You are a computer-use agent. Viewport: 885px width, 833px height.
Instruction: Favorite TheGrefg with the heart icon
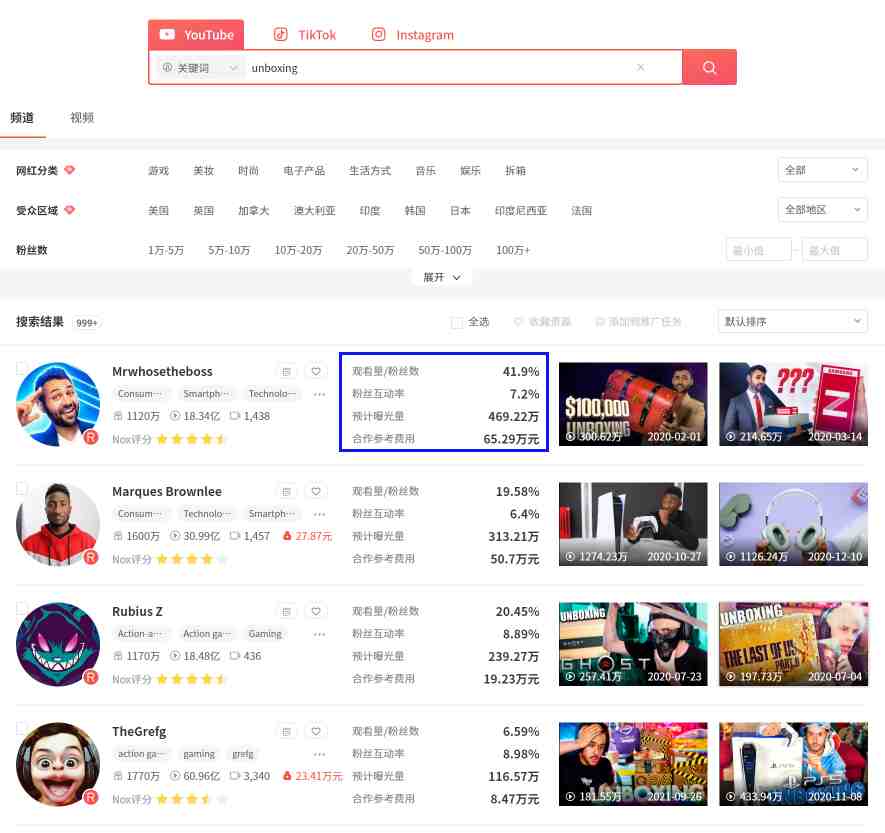pyautogui.click(x=316, y=731)
